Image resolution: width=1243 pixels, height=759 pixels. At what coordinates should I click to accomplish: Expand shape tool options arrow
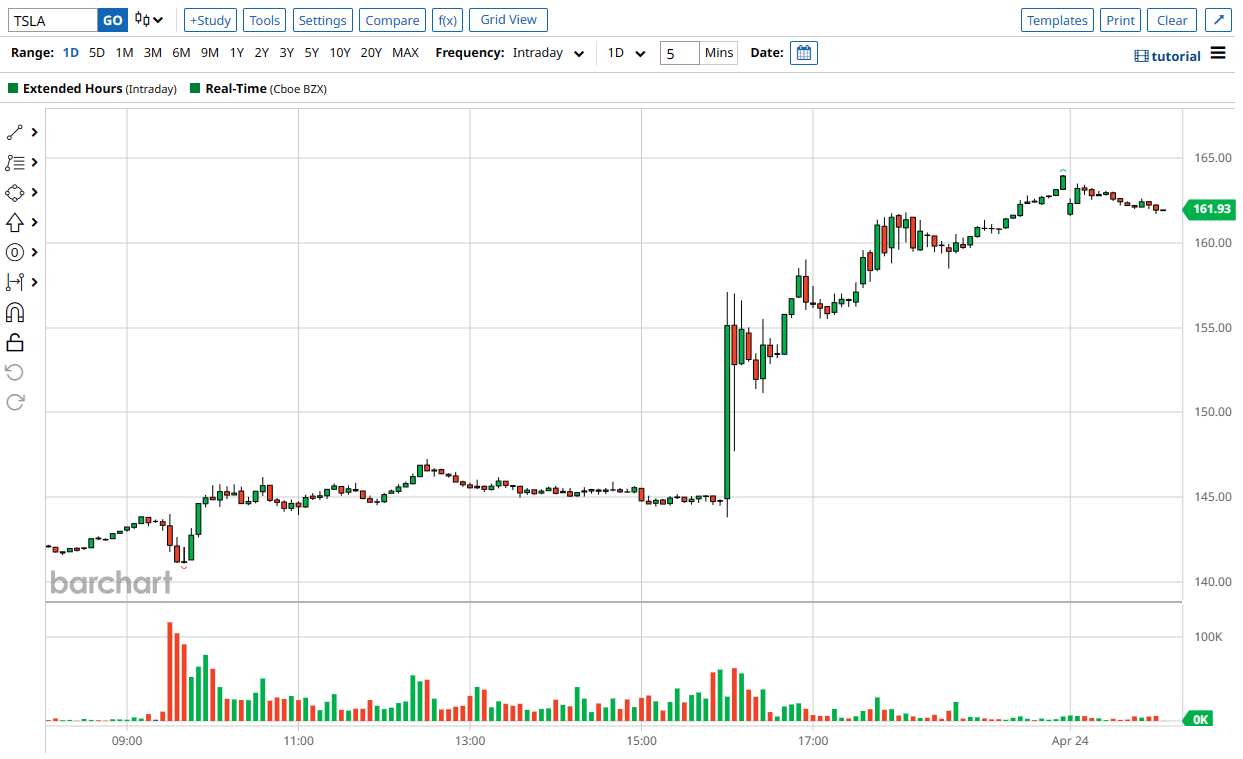35,192
